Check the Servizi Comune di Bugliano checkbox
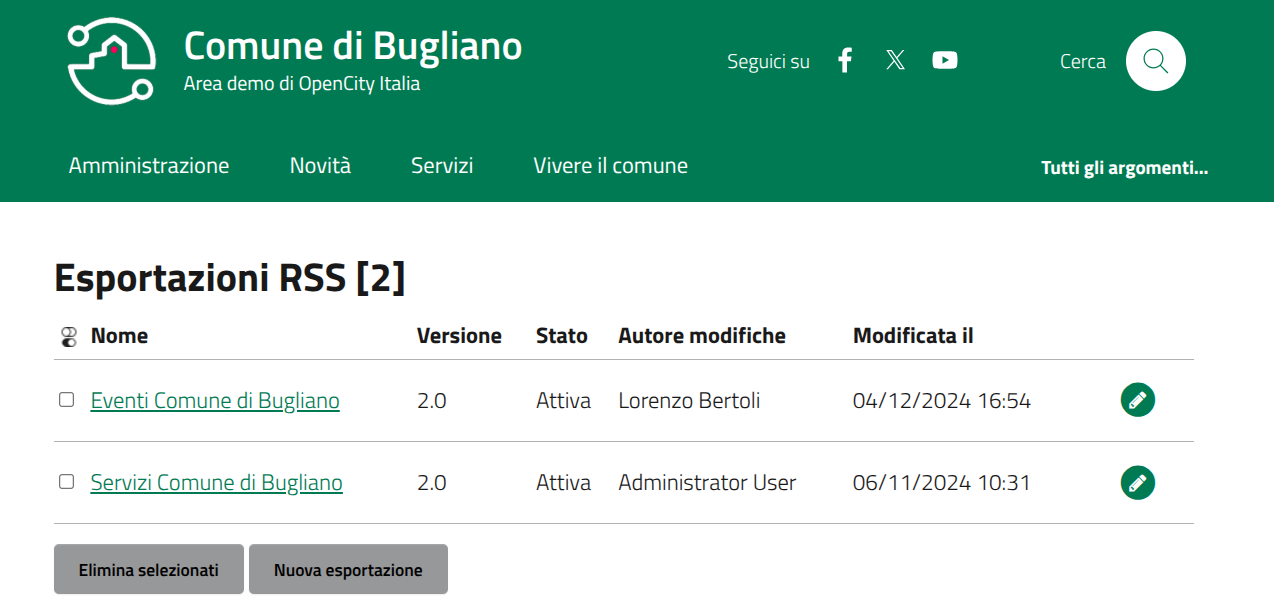 pyautogui.click(x=67, y=482)
